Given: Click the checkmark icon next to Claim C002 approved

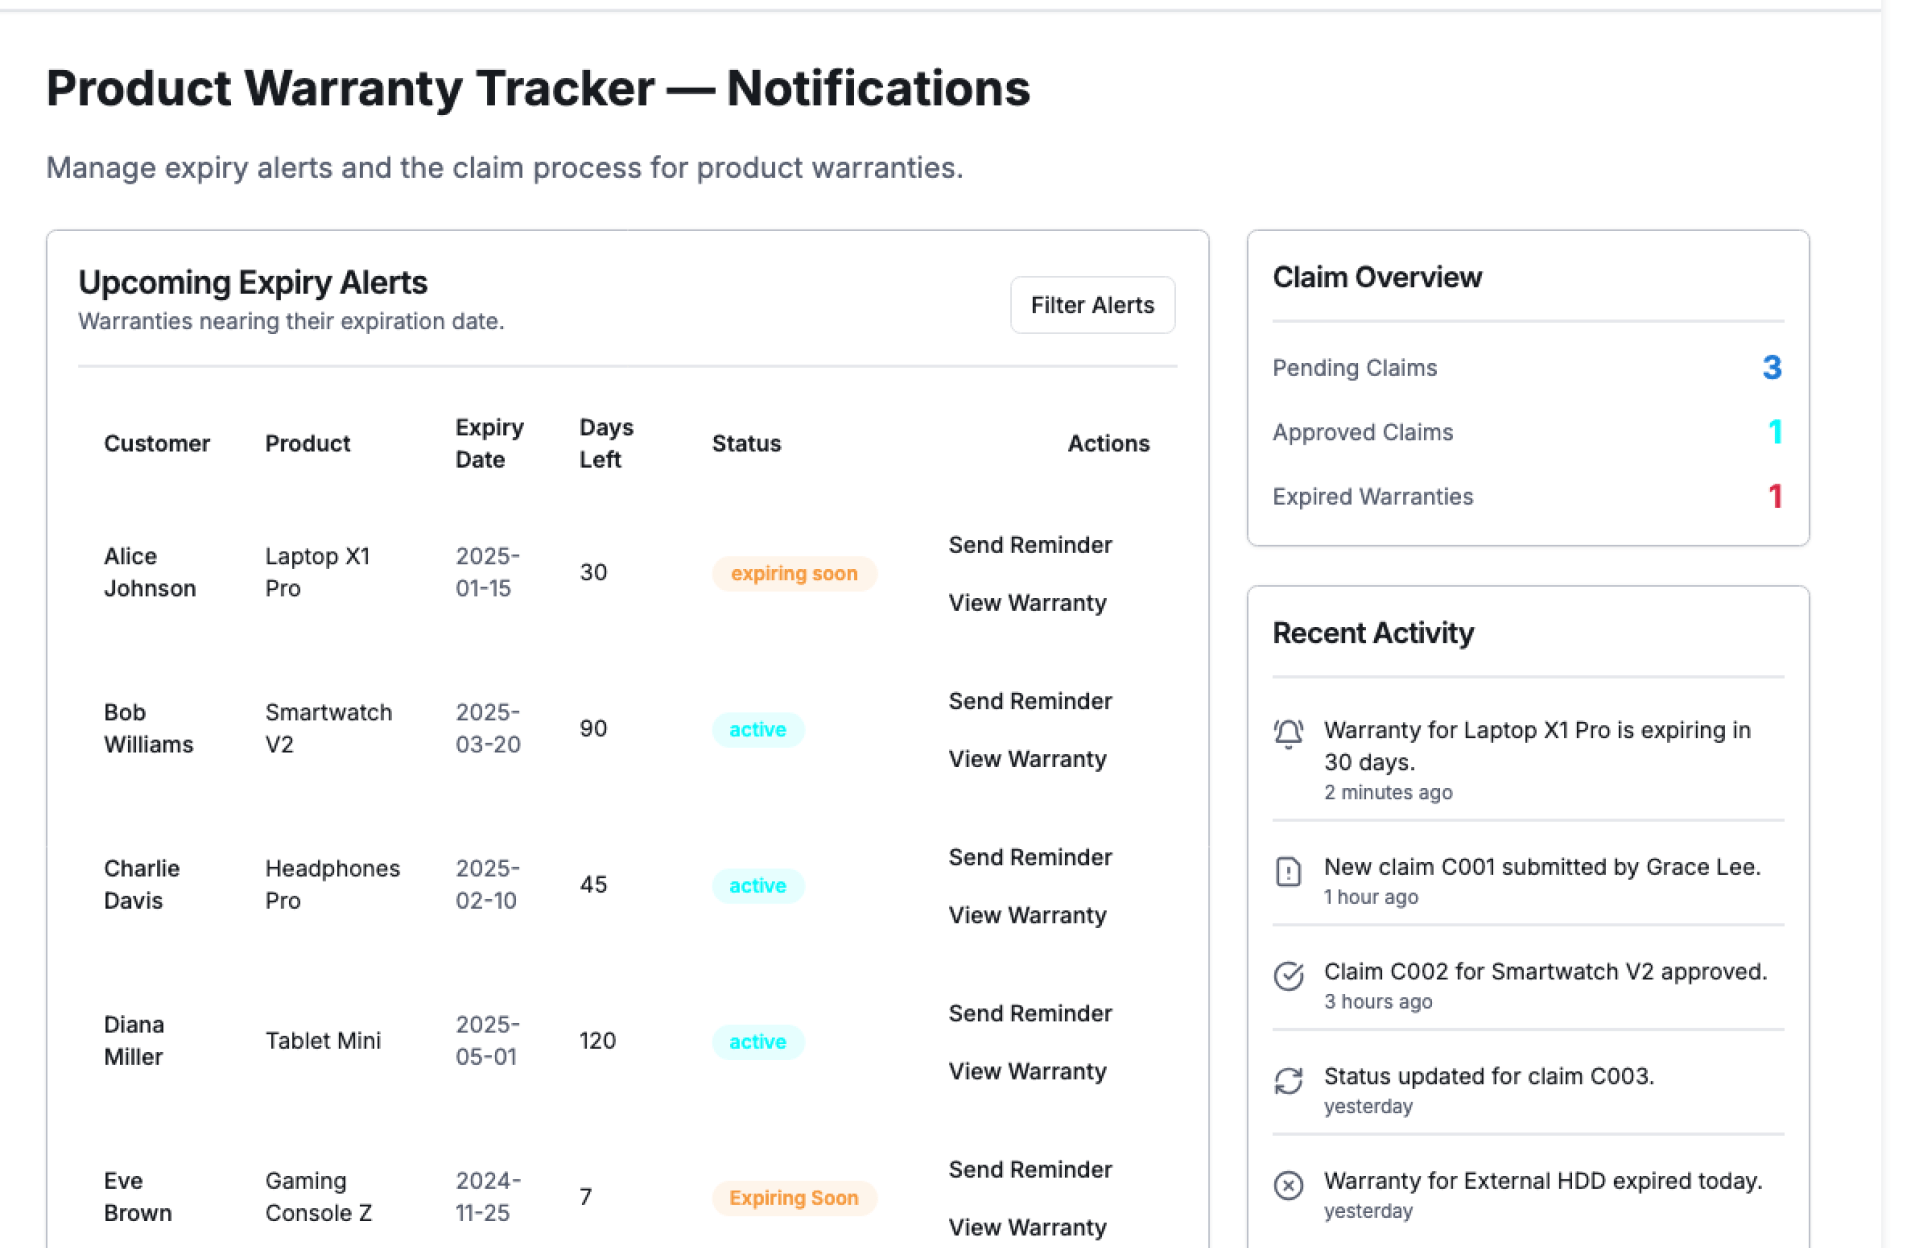Looking at the screenshot, I should pyautogui.click(x=1288, y=976).
